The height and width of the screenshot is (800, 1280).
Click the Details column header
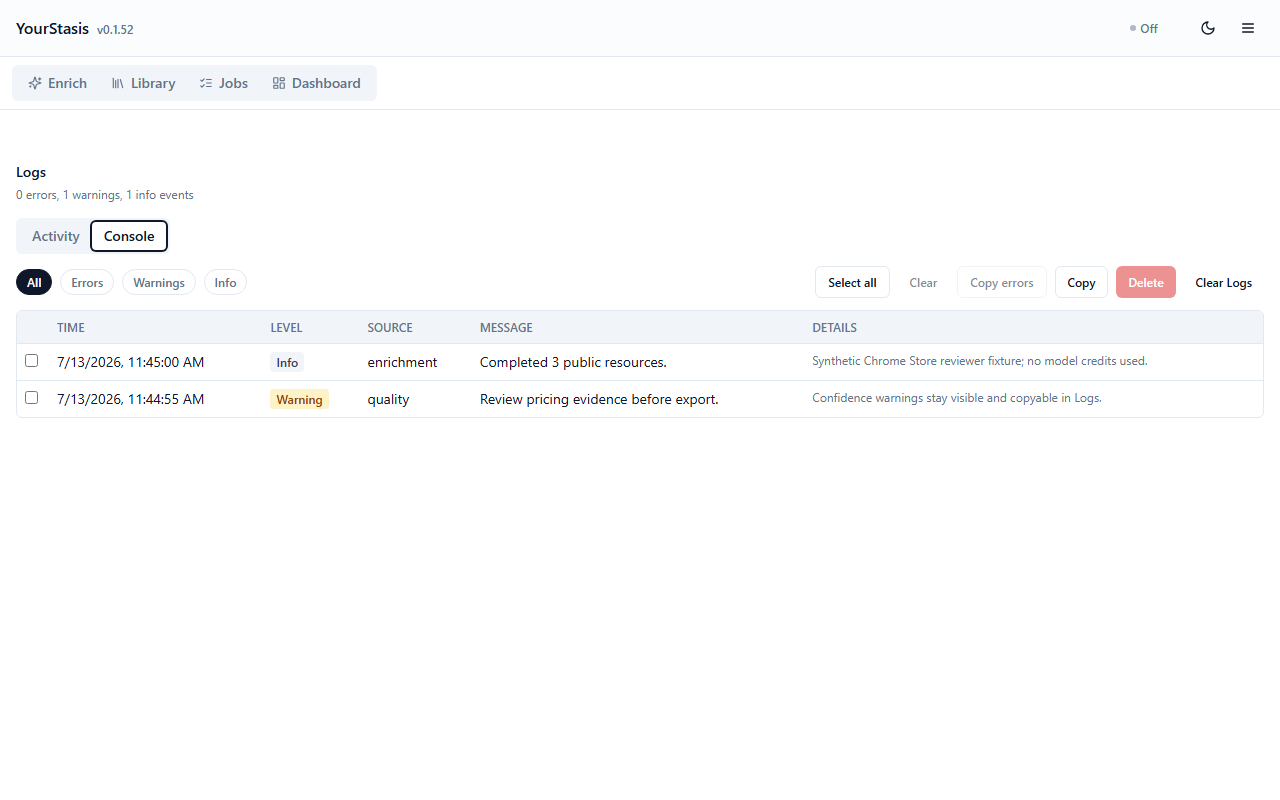(834, 327)
